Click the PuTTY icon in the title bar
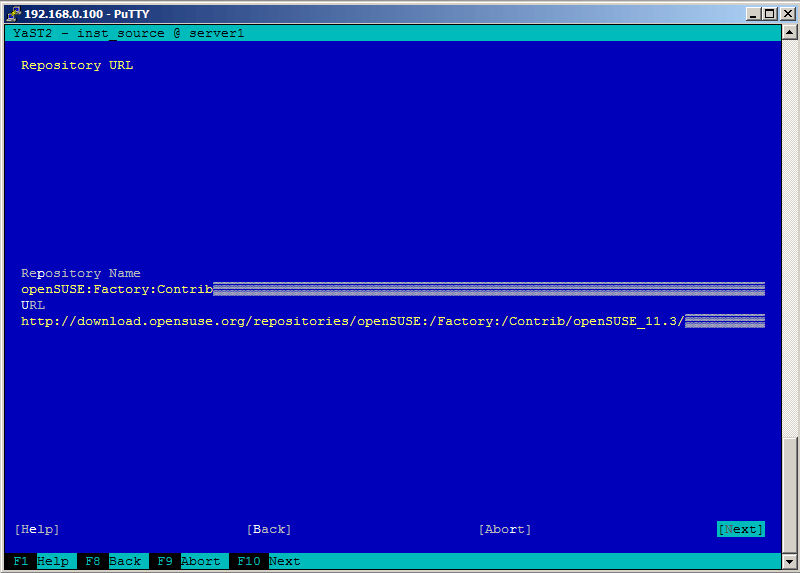This screenshot has height=573, width=800. (x=14, y=14)
